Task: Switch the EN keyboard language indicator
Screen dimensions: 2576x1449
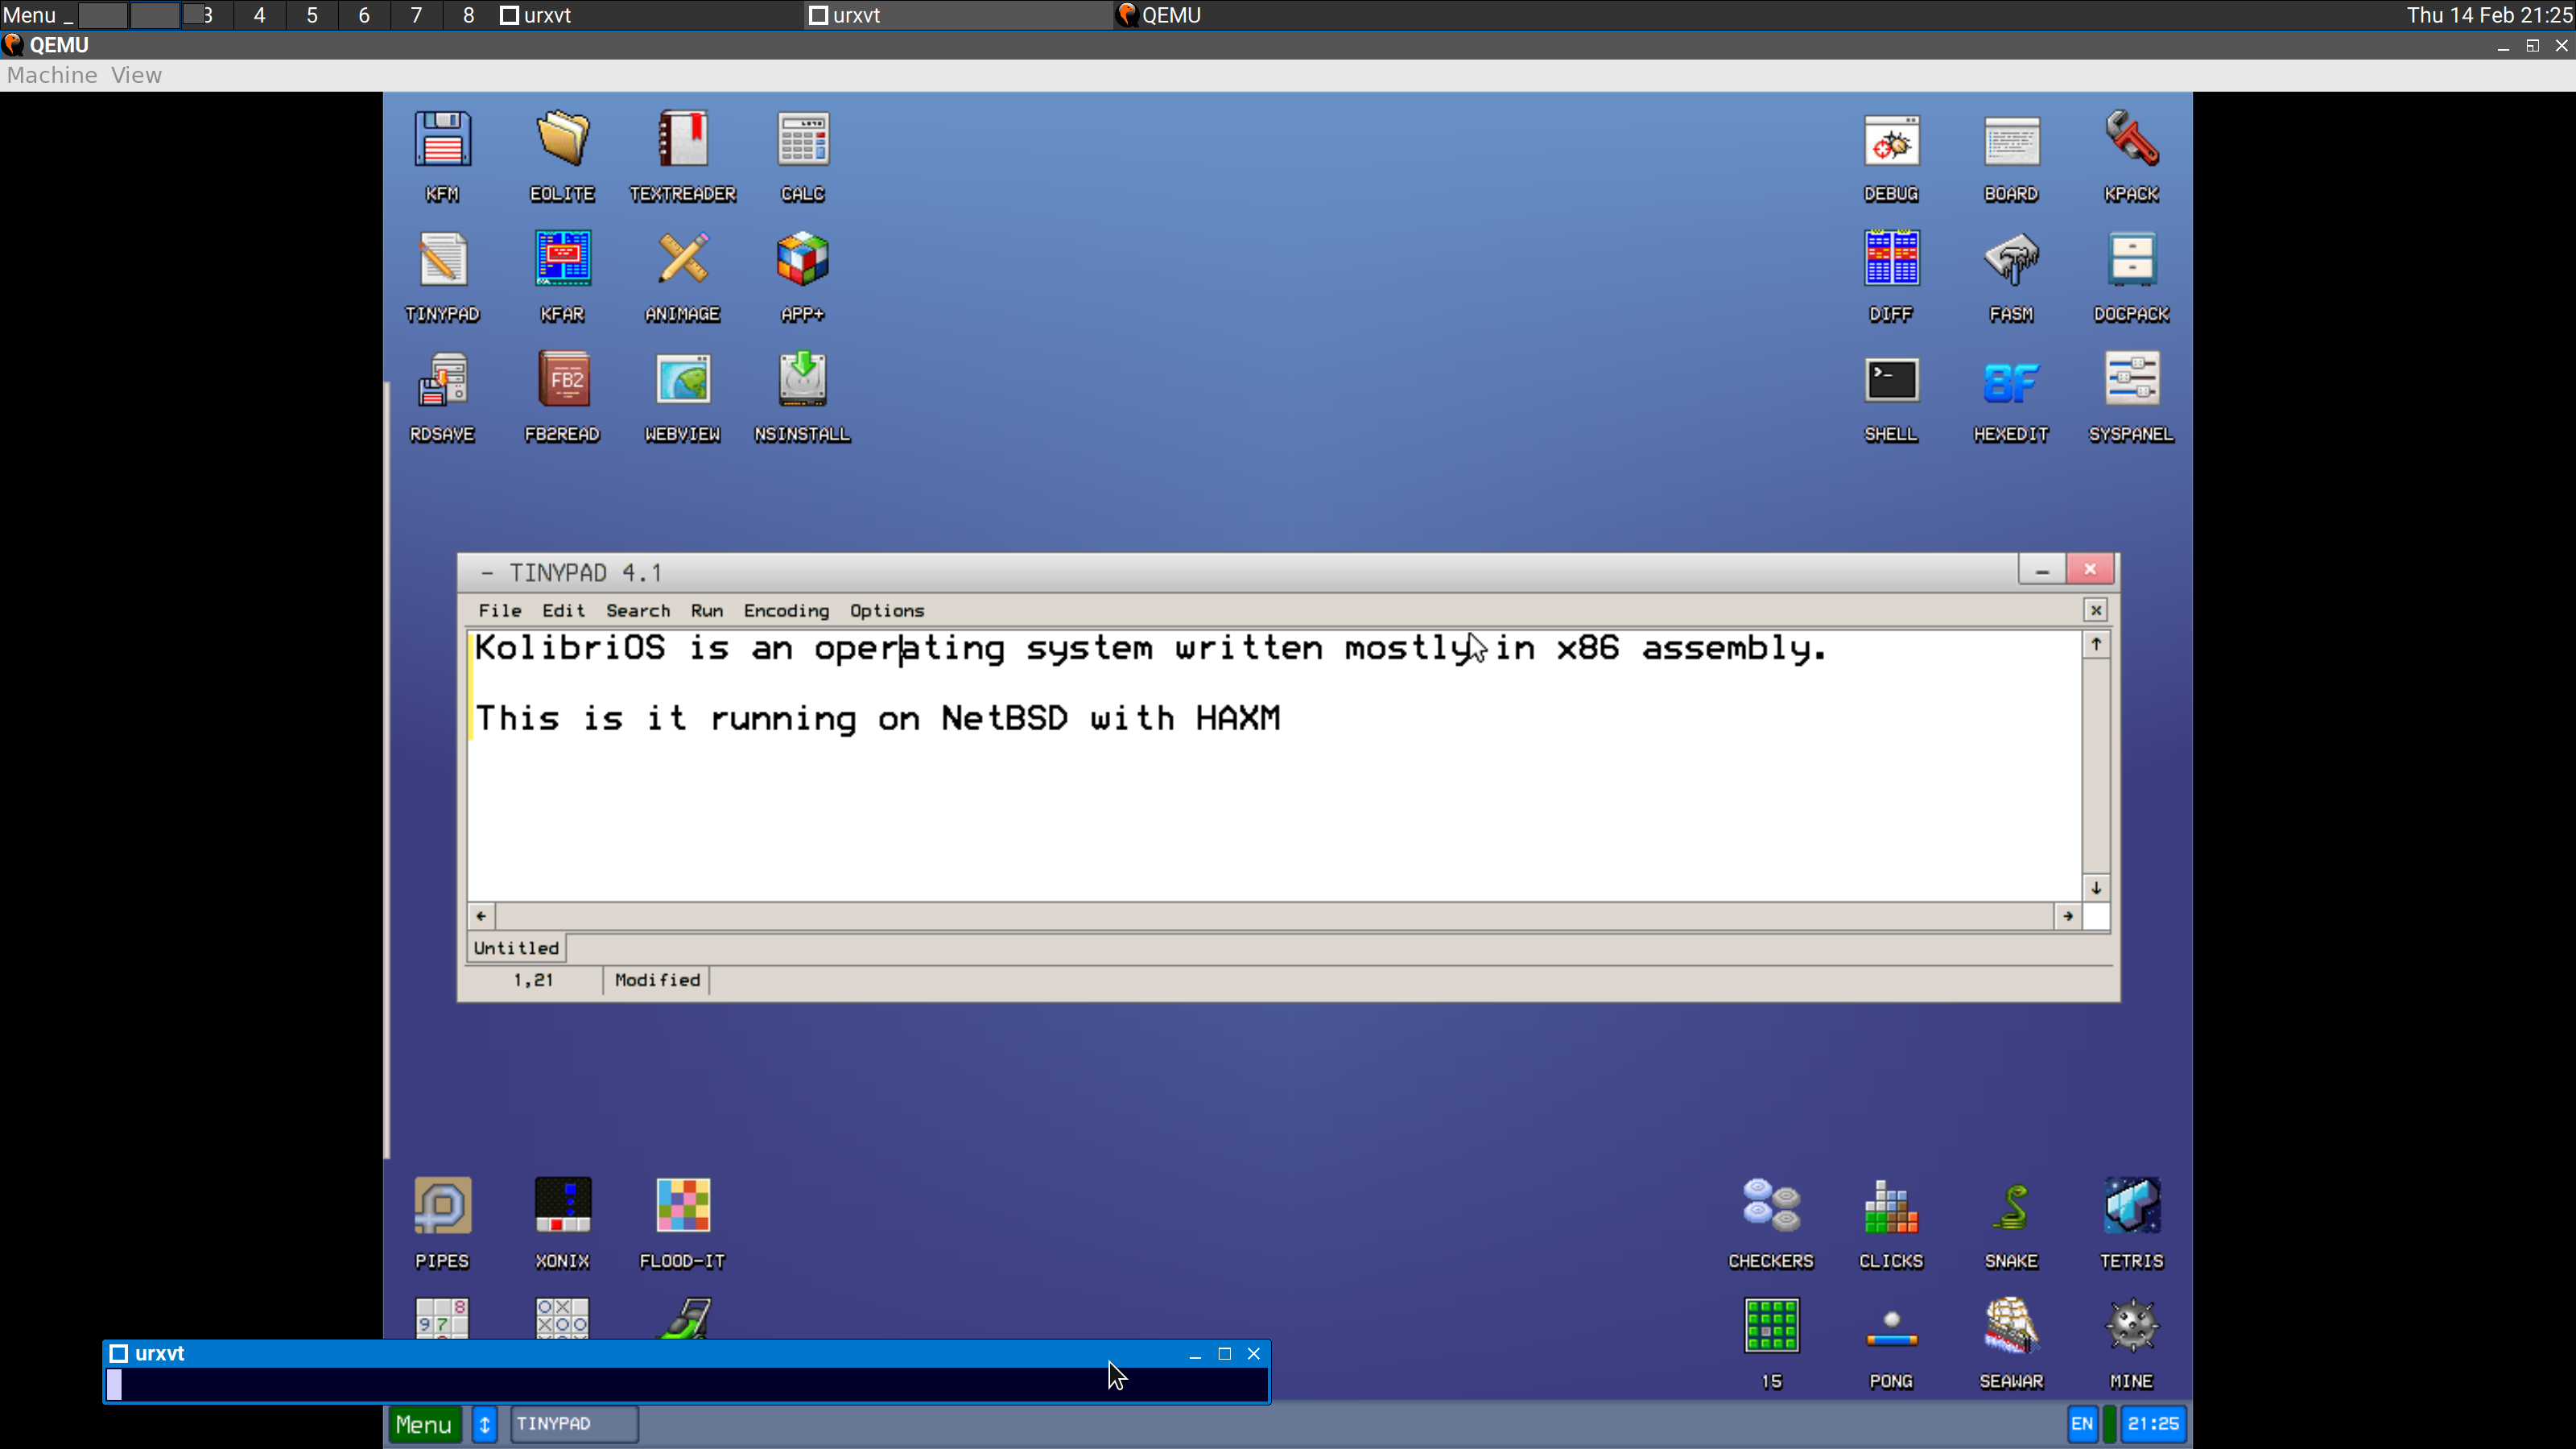Action: pos(2082,1424)
